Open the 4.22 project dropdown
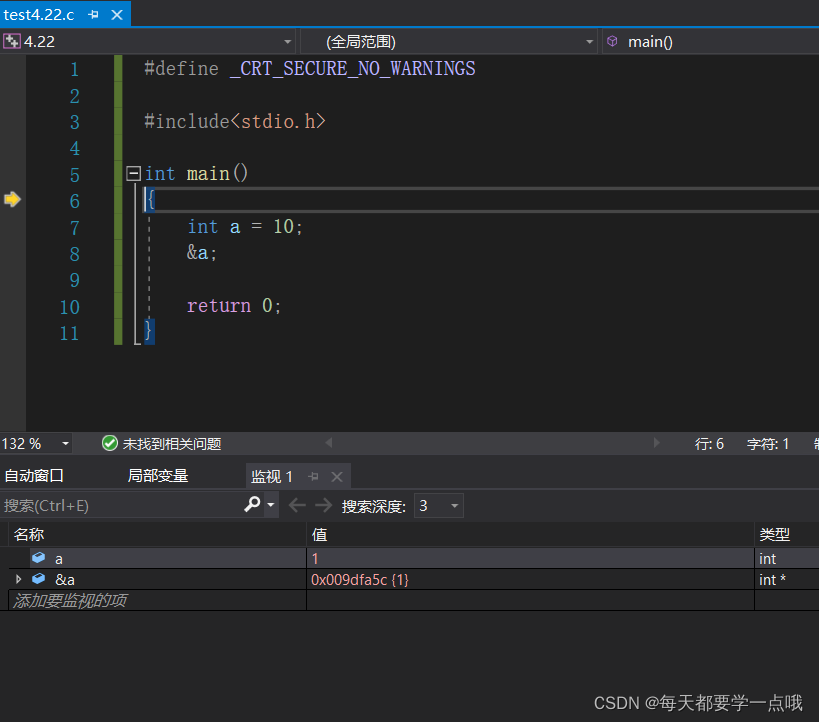The width and height of the screenshot is (819, 722). (288, 42)
